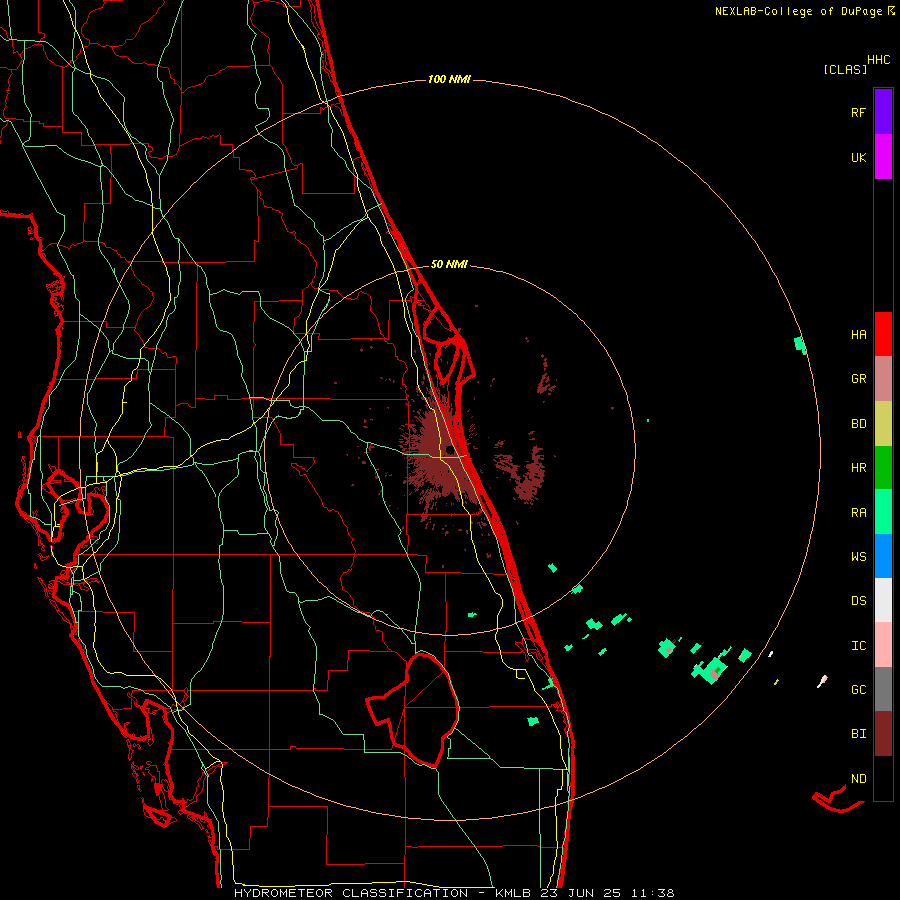The width and height of the screenshot is (900, 900).
Task: Click the BI dark red legend swatch
Action: click(883, 734)
